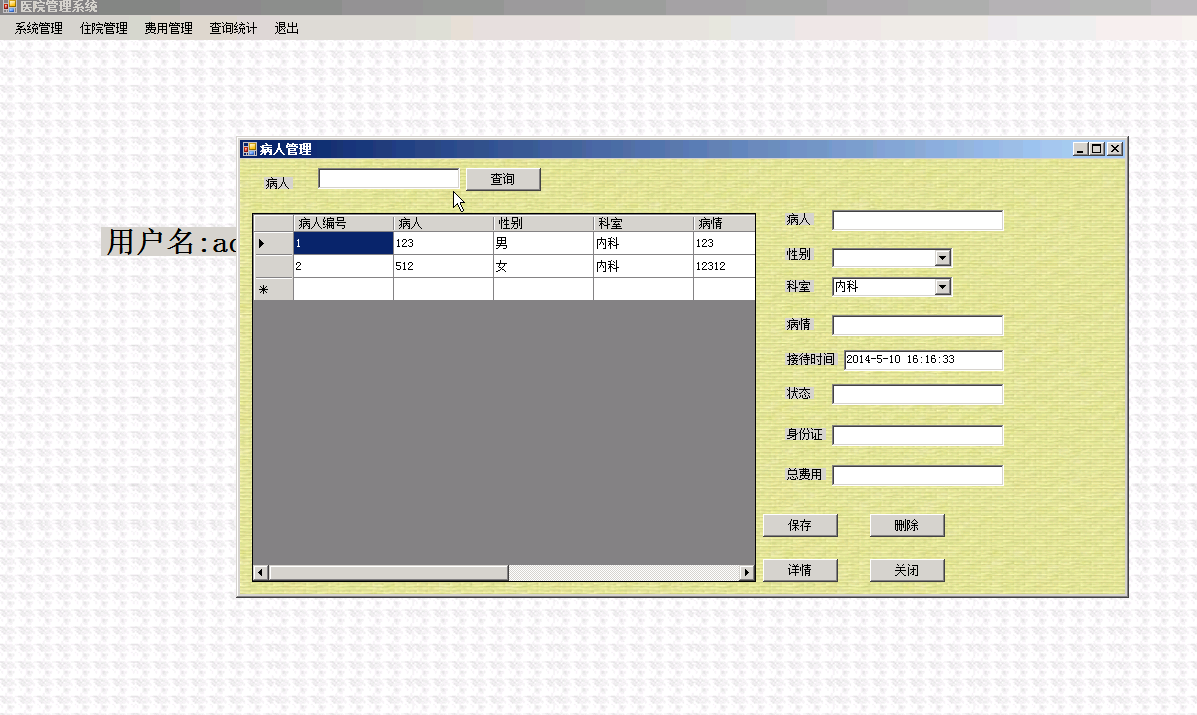1197x715 pixels.
Task: Open the 系统管理 menu
Action: tap(38, 28)
